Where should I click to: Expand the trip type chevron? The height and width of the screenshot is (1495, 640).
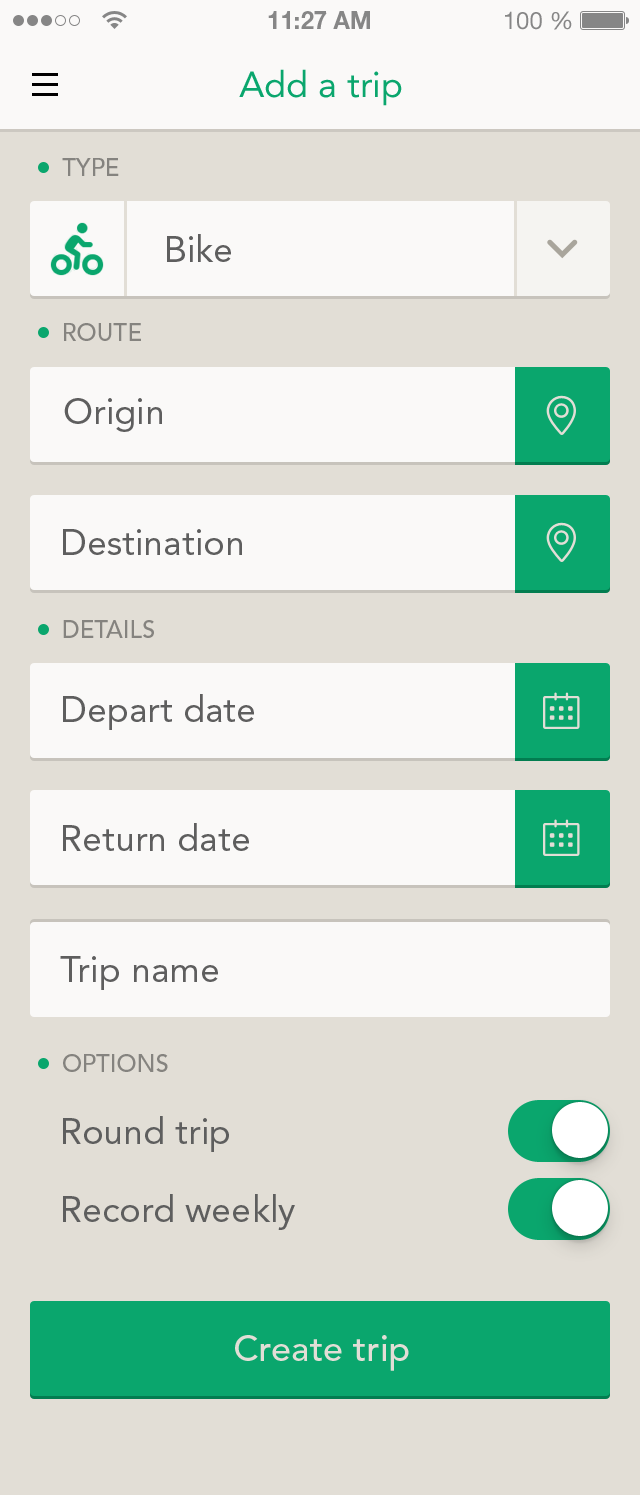(563, 249)
